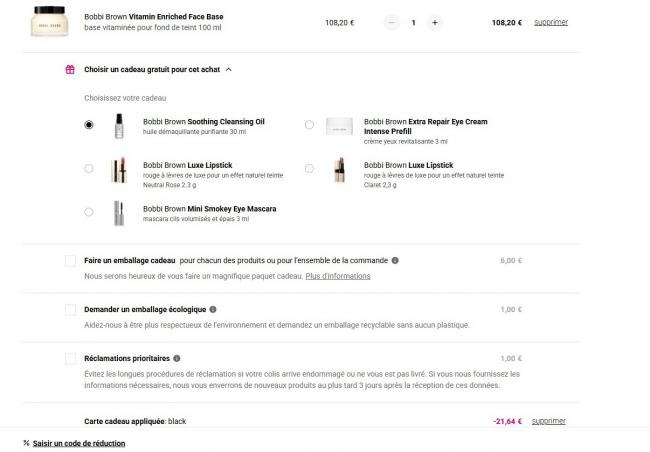The image size is (650, 452).
Task: Increase quantity with the plus button
Action: pyautogui.click(x=434, y=22)
